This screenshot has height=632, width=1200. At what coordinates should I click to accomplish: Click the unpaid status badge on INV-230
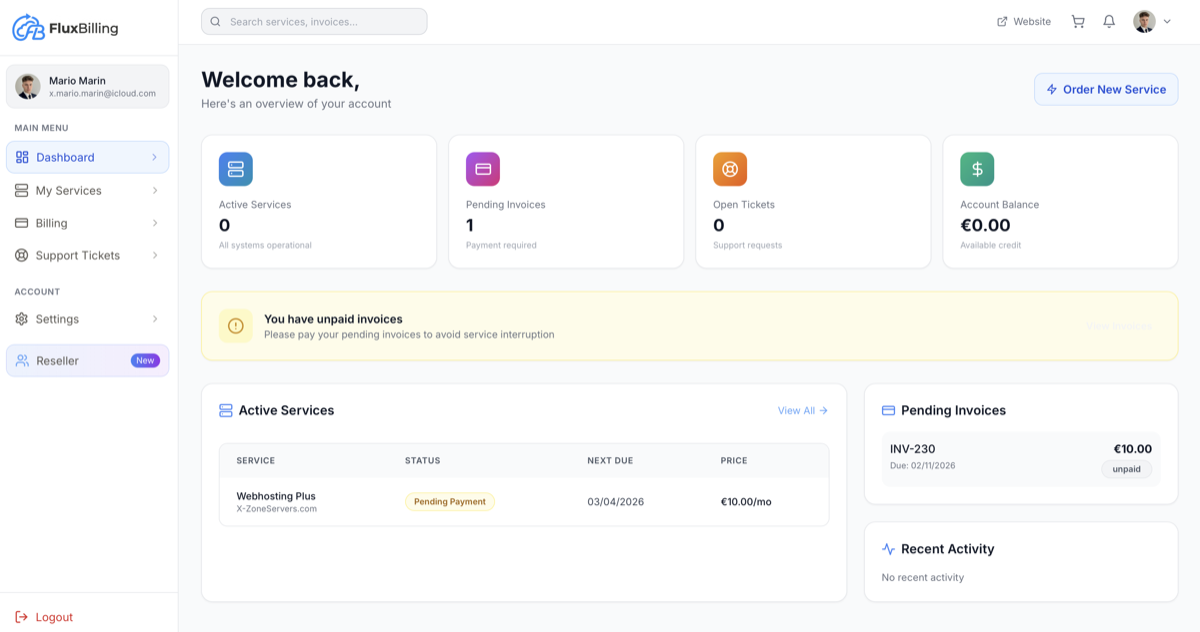1126,469
